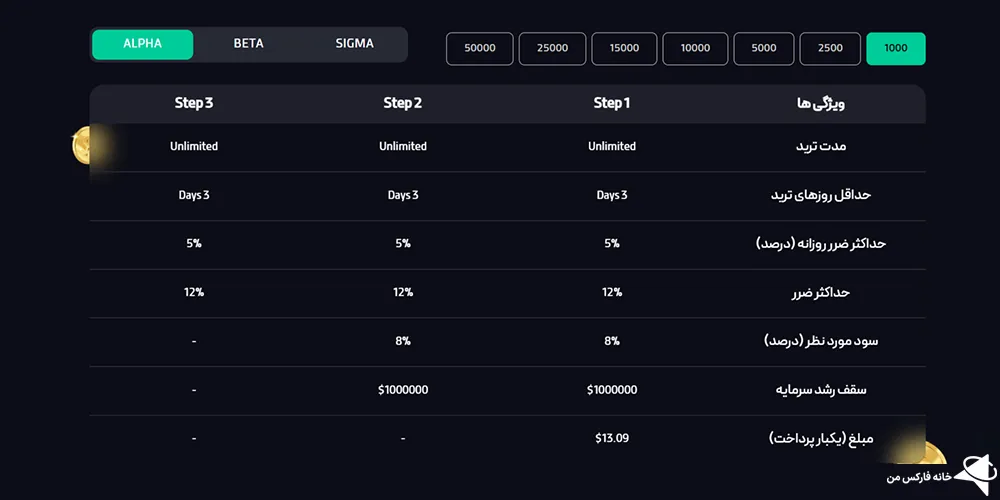The image size is (1000, 500).
Task: Switch to the BETA plan tab
Action: point(248,45)
